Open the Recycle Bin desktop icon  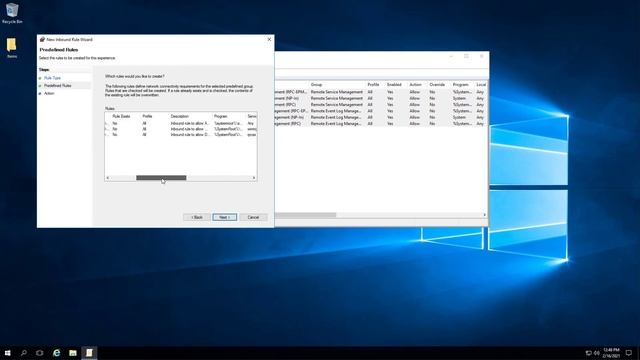(x=12, y=12)
